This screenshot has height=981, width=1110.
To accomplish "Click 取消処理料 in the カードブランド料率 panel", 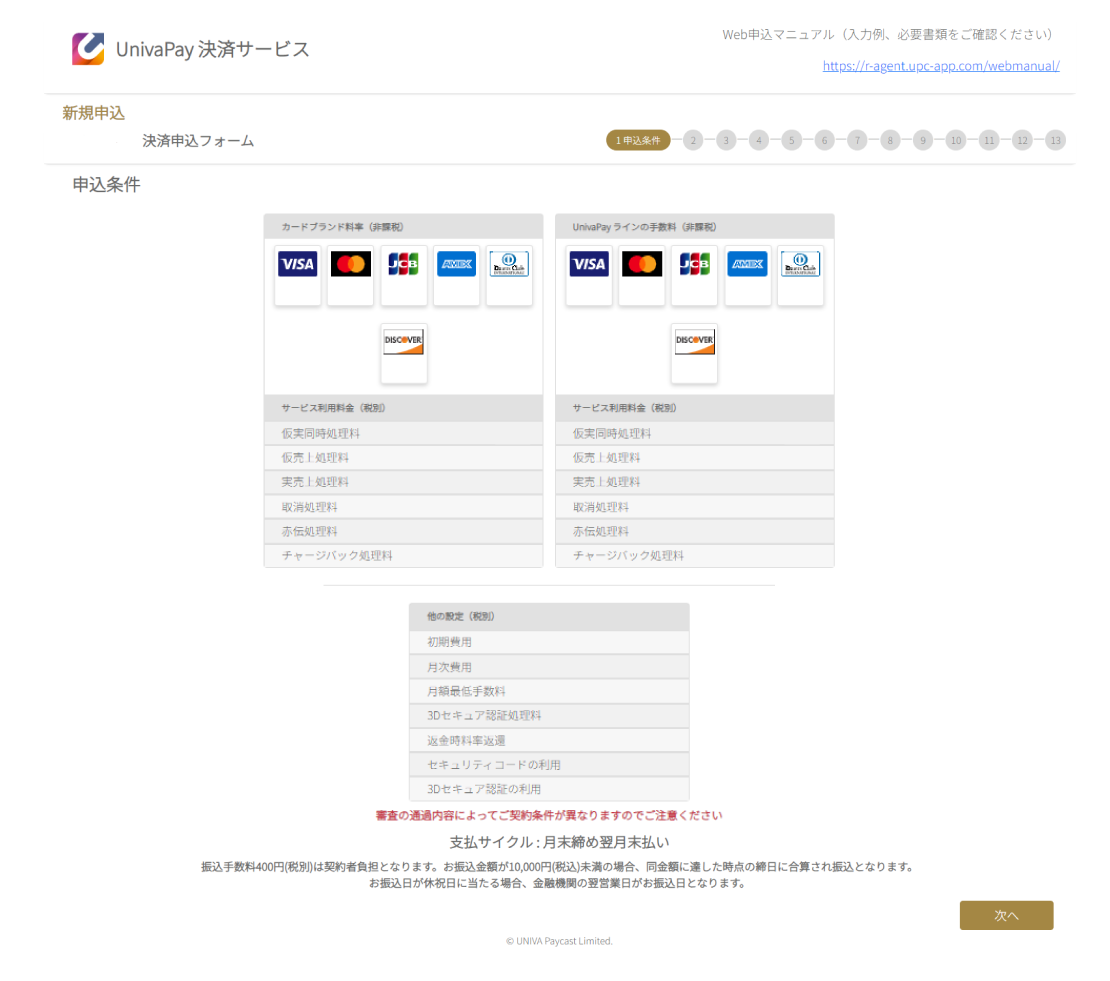I will (x=404, y=507).
